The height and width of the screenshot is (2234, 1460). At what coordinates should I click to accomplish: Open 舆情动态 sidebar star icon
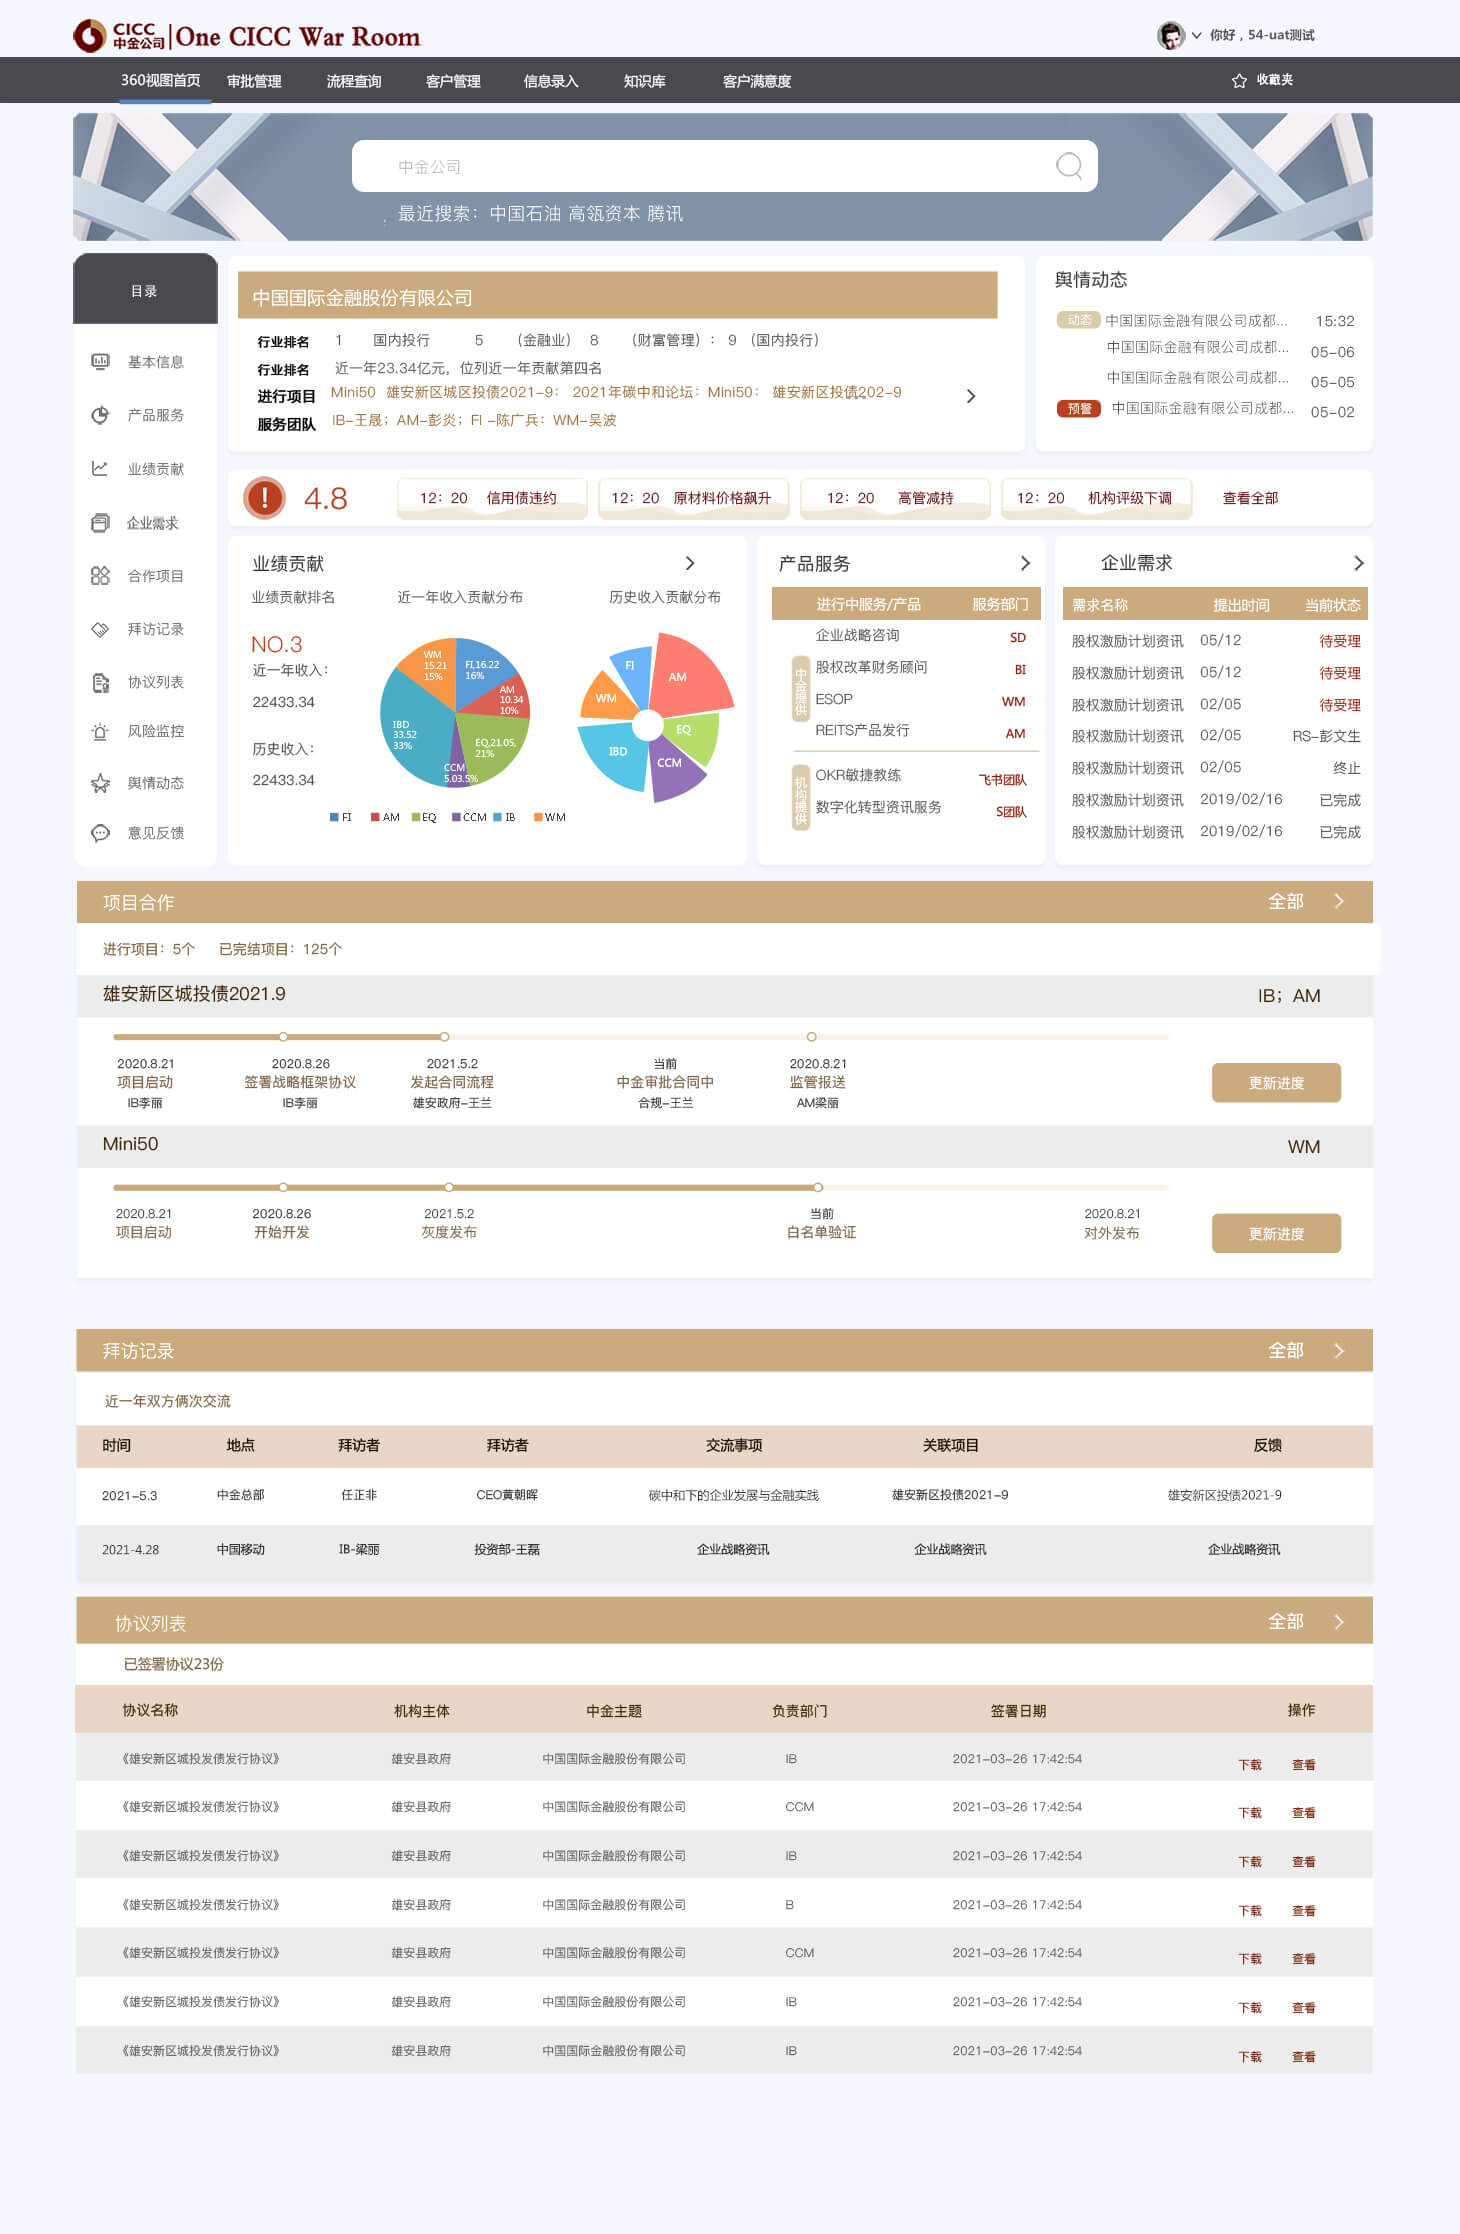click(100, 783)
